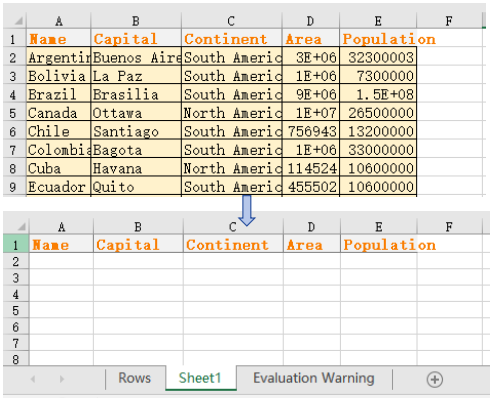Click the La Paz cell
Screen dimensions: 494x398
click(136, 75)
